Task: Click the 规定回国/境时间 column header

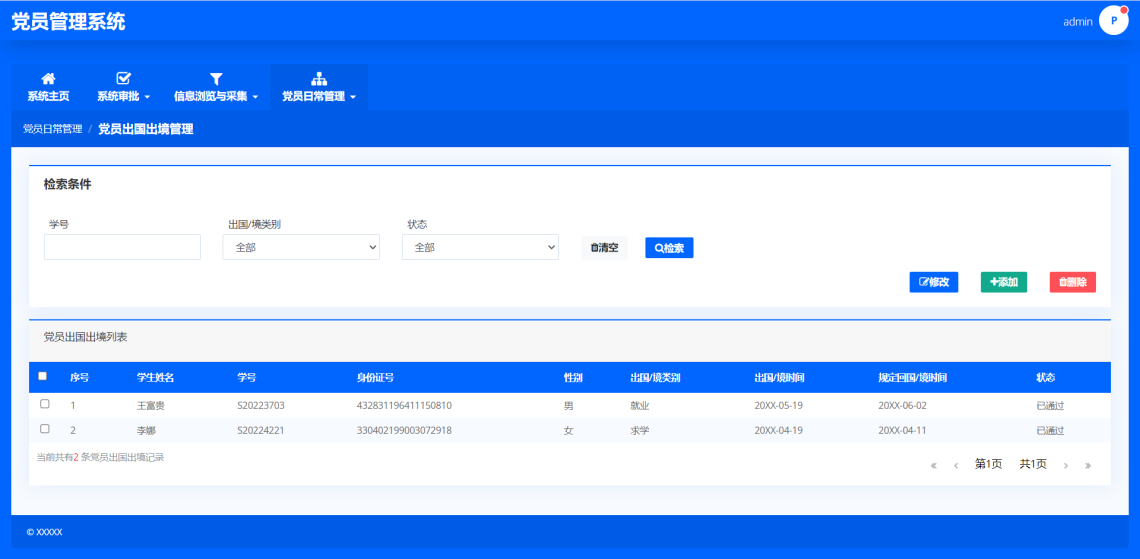Action: (x=912, y=377)
